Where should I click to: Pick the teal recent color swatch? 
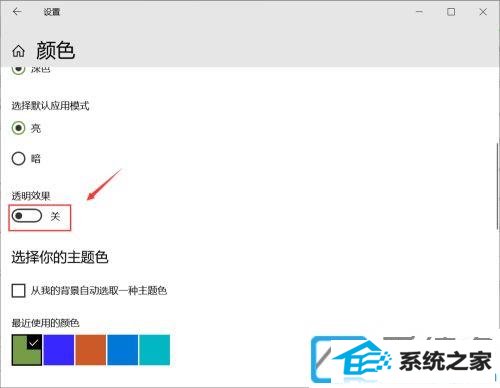tap(154, 350)
